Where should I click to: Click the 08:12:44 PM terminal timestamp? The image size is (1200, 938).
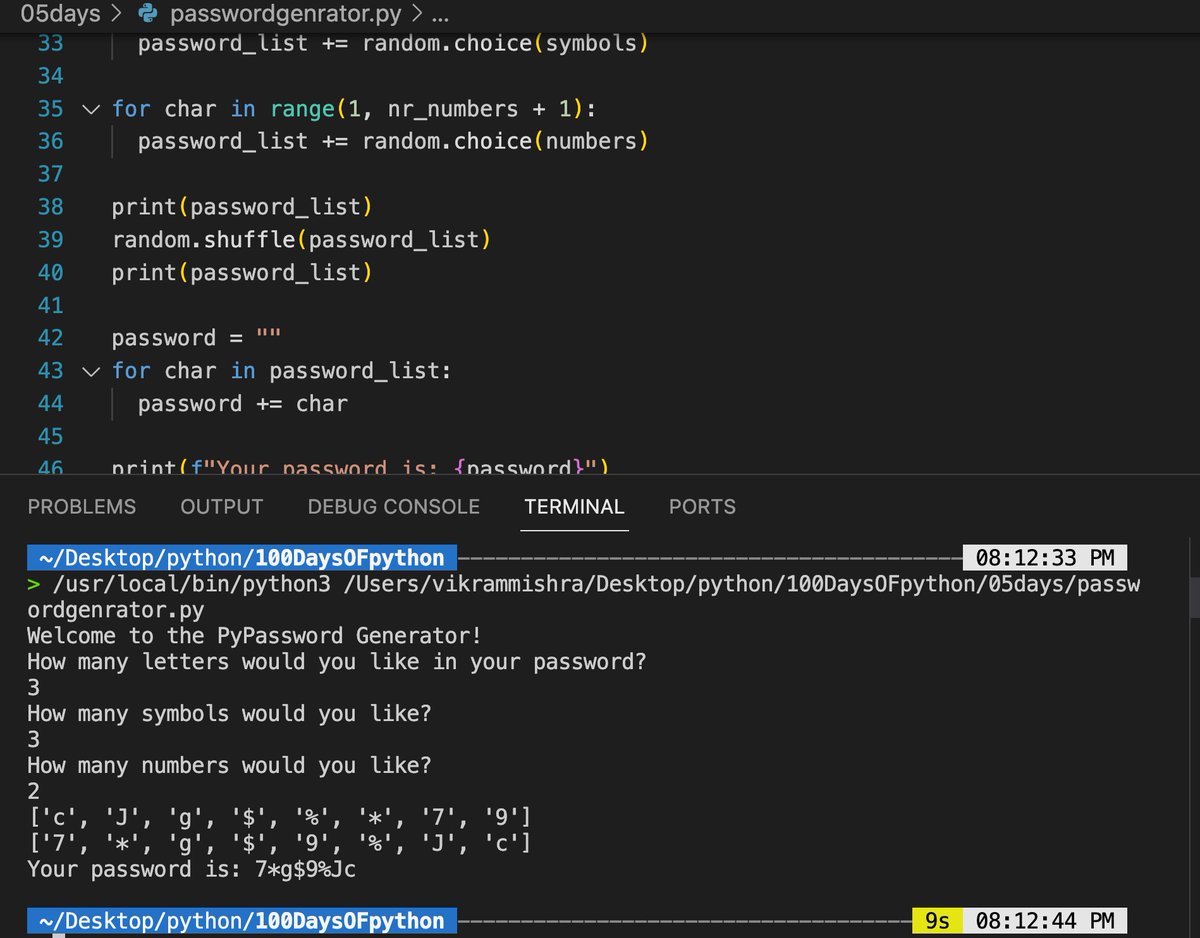pos(1044,921)
